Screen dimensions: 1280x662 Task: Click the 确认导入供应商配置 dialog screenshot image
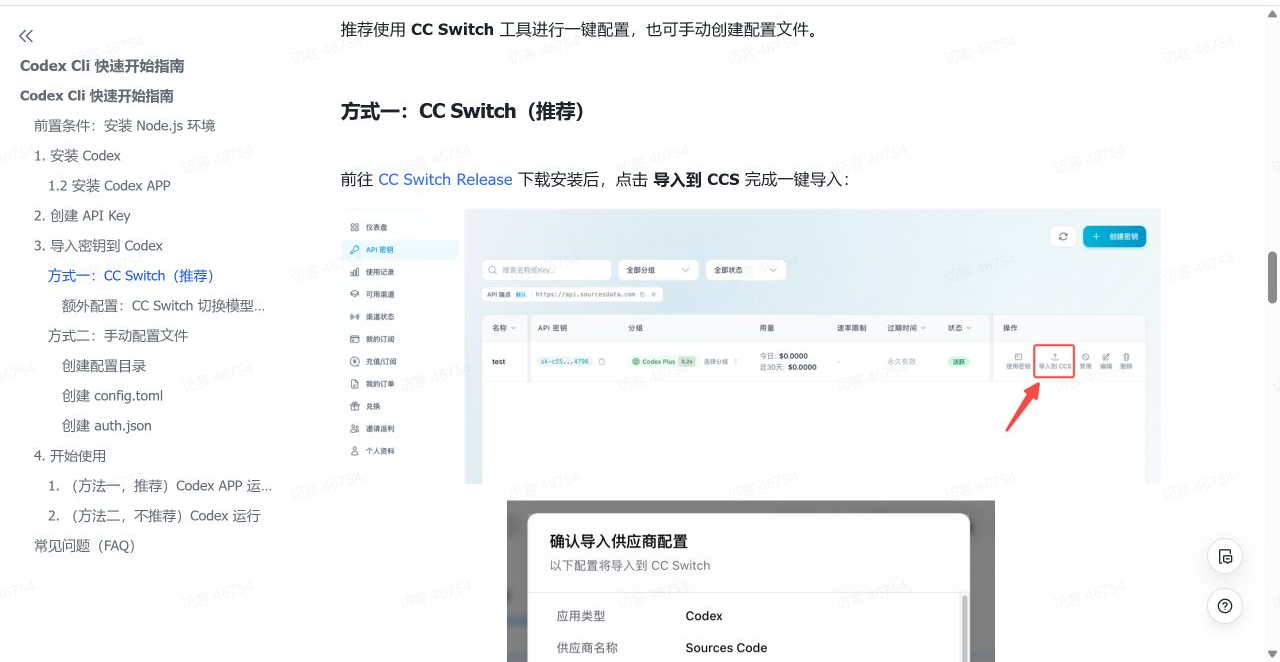pyautogui.click(x=751, y=581)
